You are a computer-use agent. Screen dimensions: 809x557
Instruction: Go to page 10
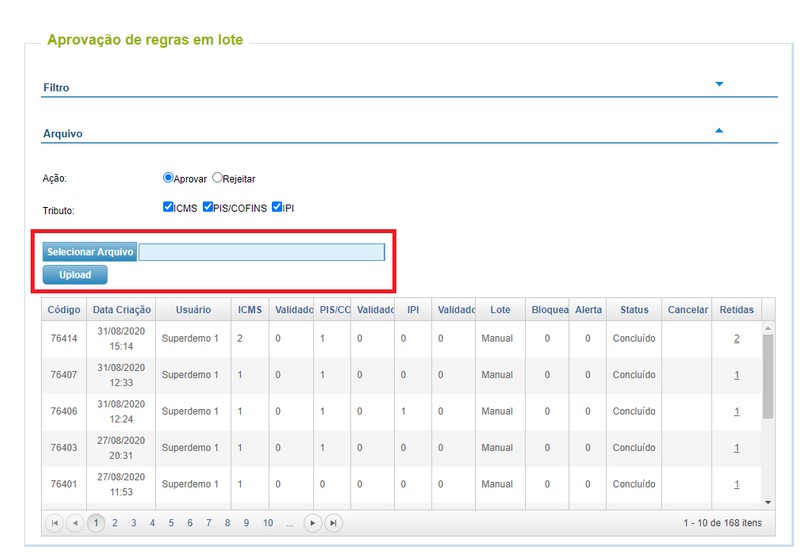[x=268, y=523]
